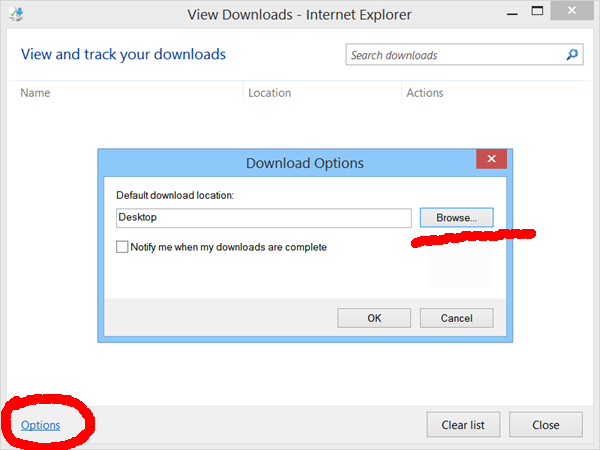Select the Name column header
This screenshot has height=450, width=600.
[x=35, y=93]
